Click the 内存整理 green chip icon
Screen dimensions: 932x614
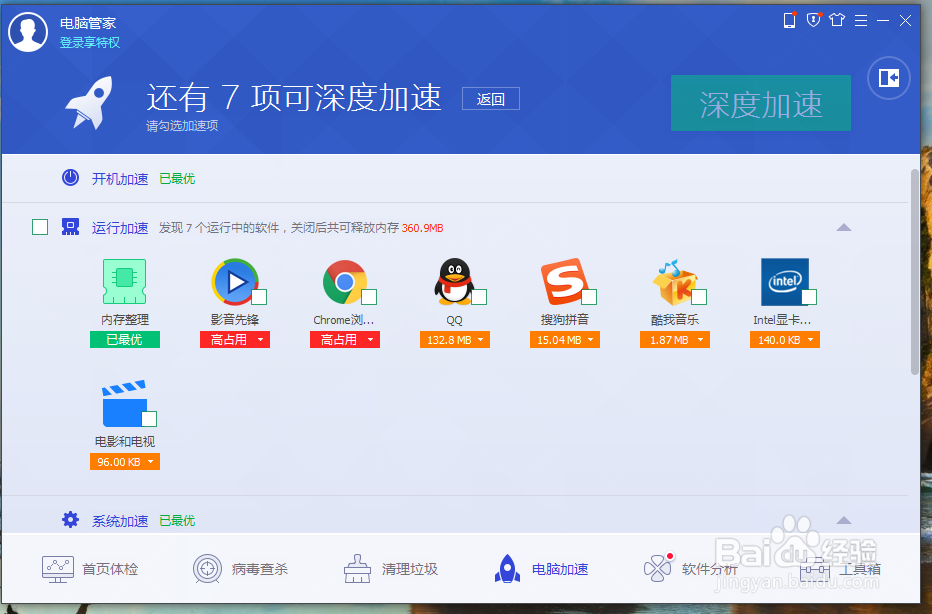(124, 282)
